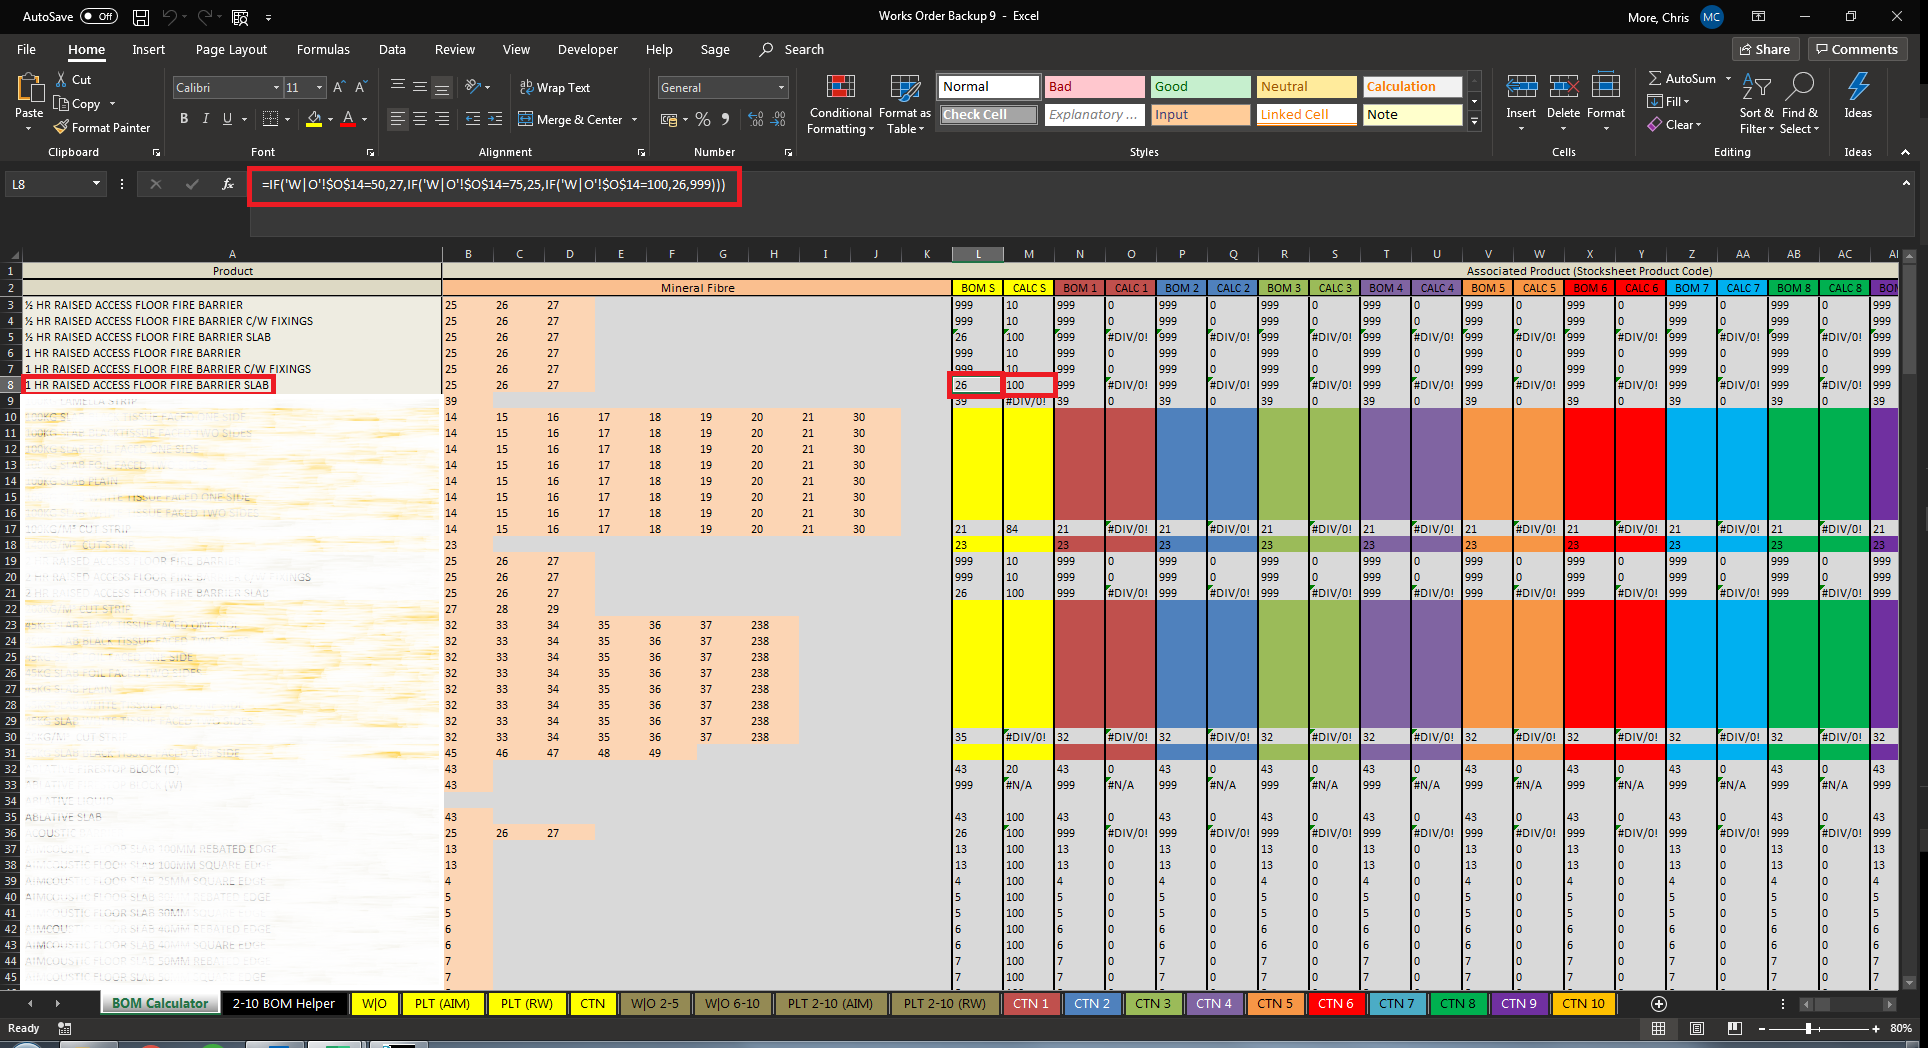
Task: Click the Insert Function fx icon
Action: [228, 184]
